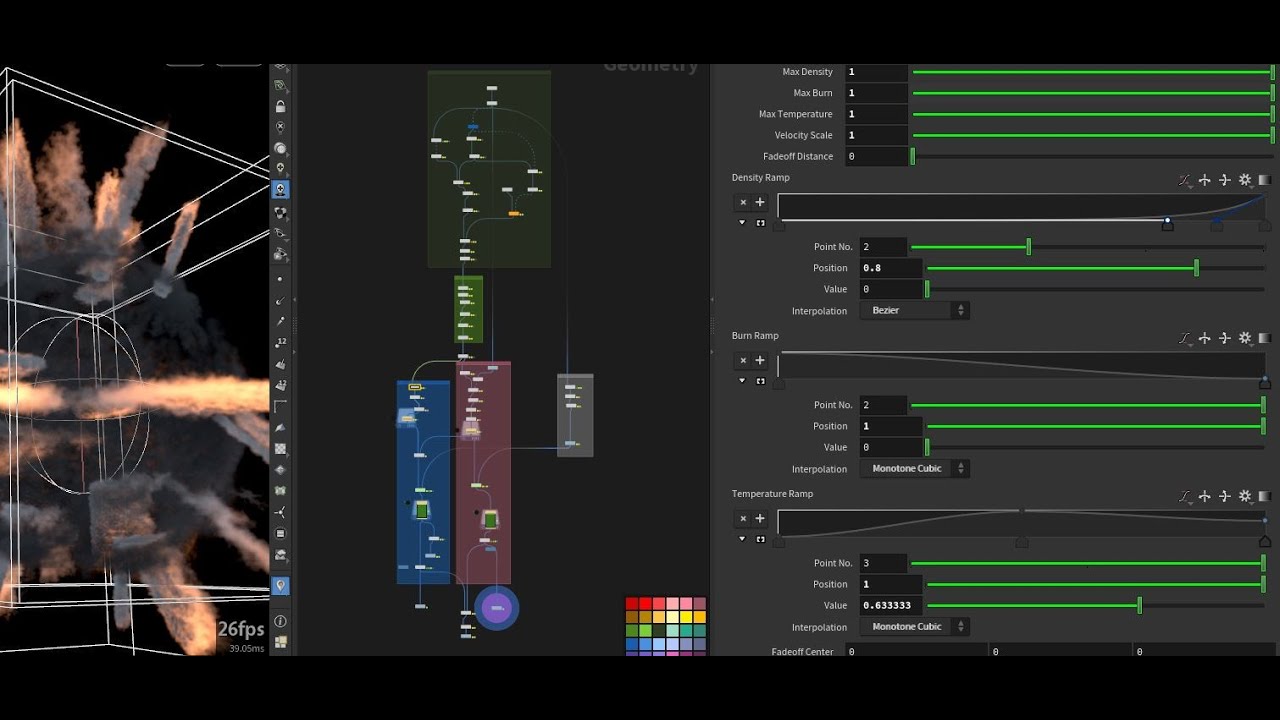
Task: Toggle display points dot icon
Action: [281, 279]
